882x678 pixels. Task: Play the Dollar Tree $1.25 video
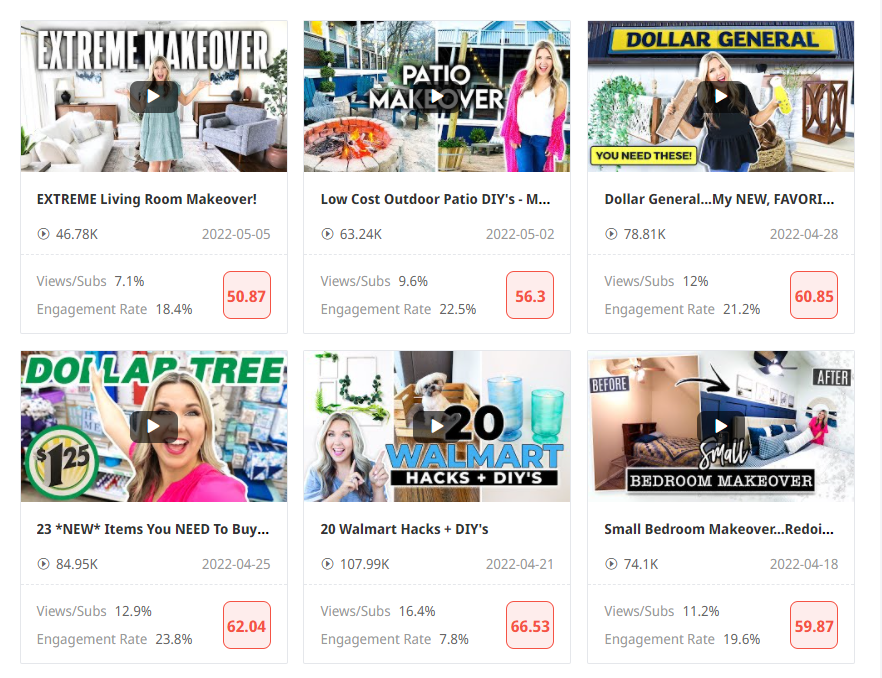tap(154, 426)
